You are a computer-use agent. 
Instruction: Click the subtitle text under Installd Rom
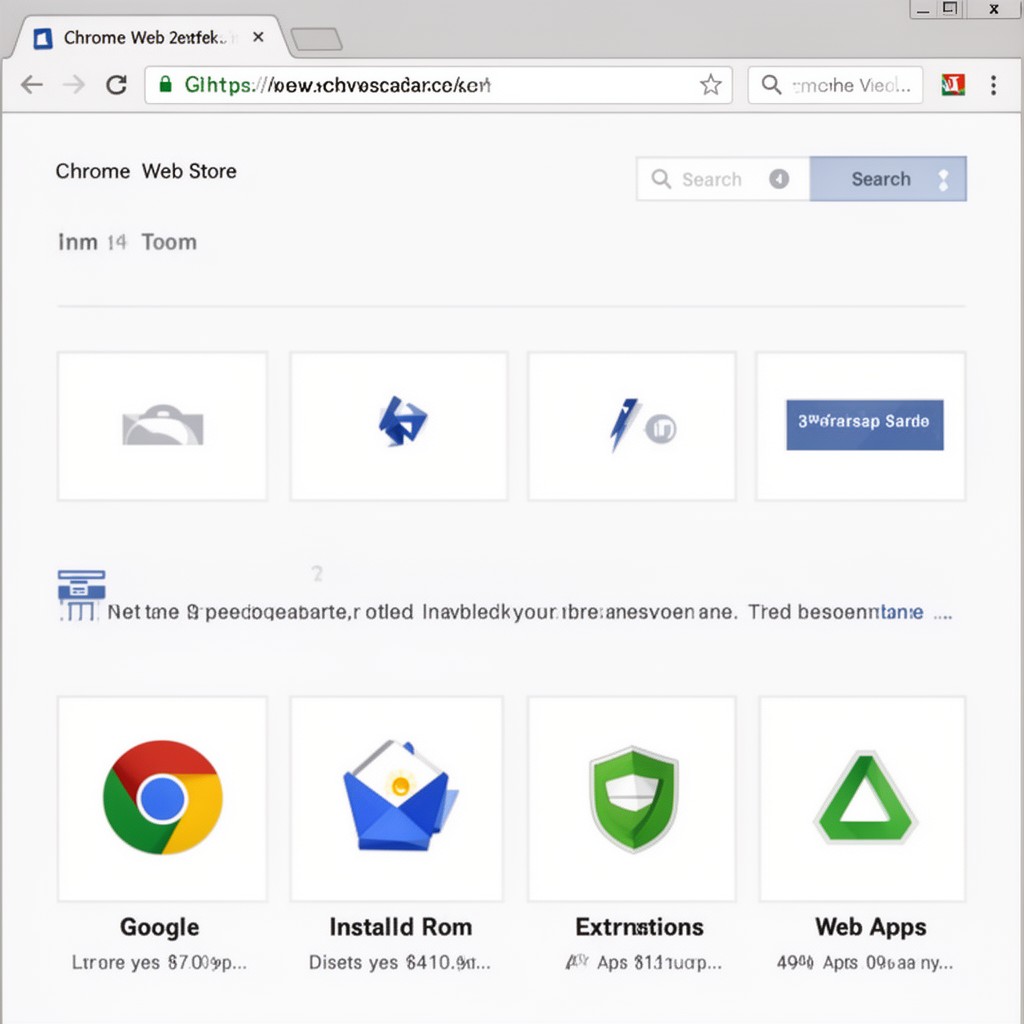click(x=400, y=963)
